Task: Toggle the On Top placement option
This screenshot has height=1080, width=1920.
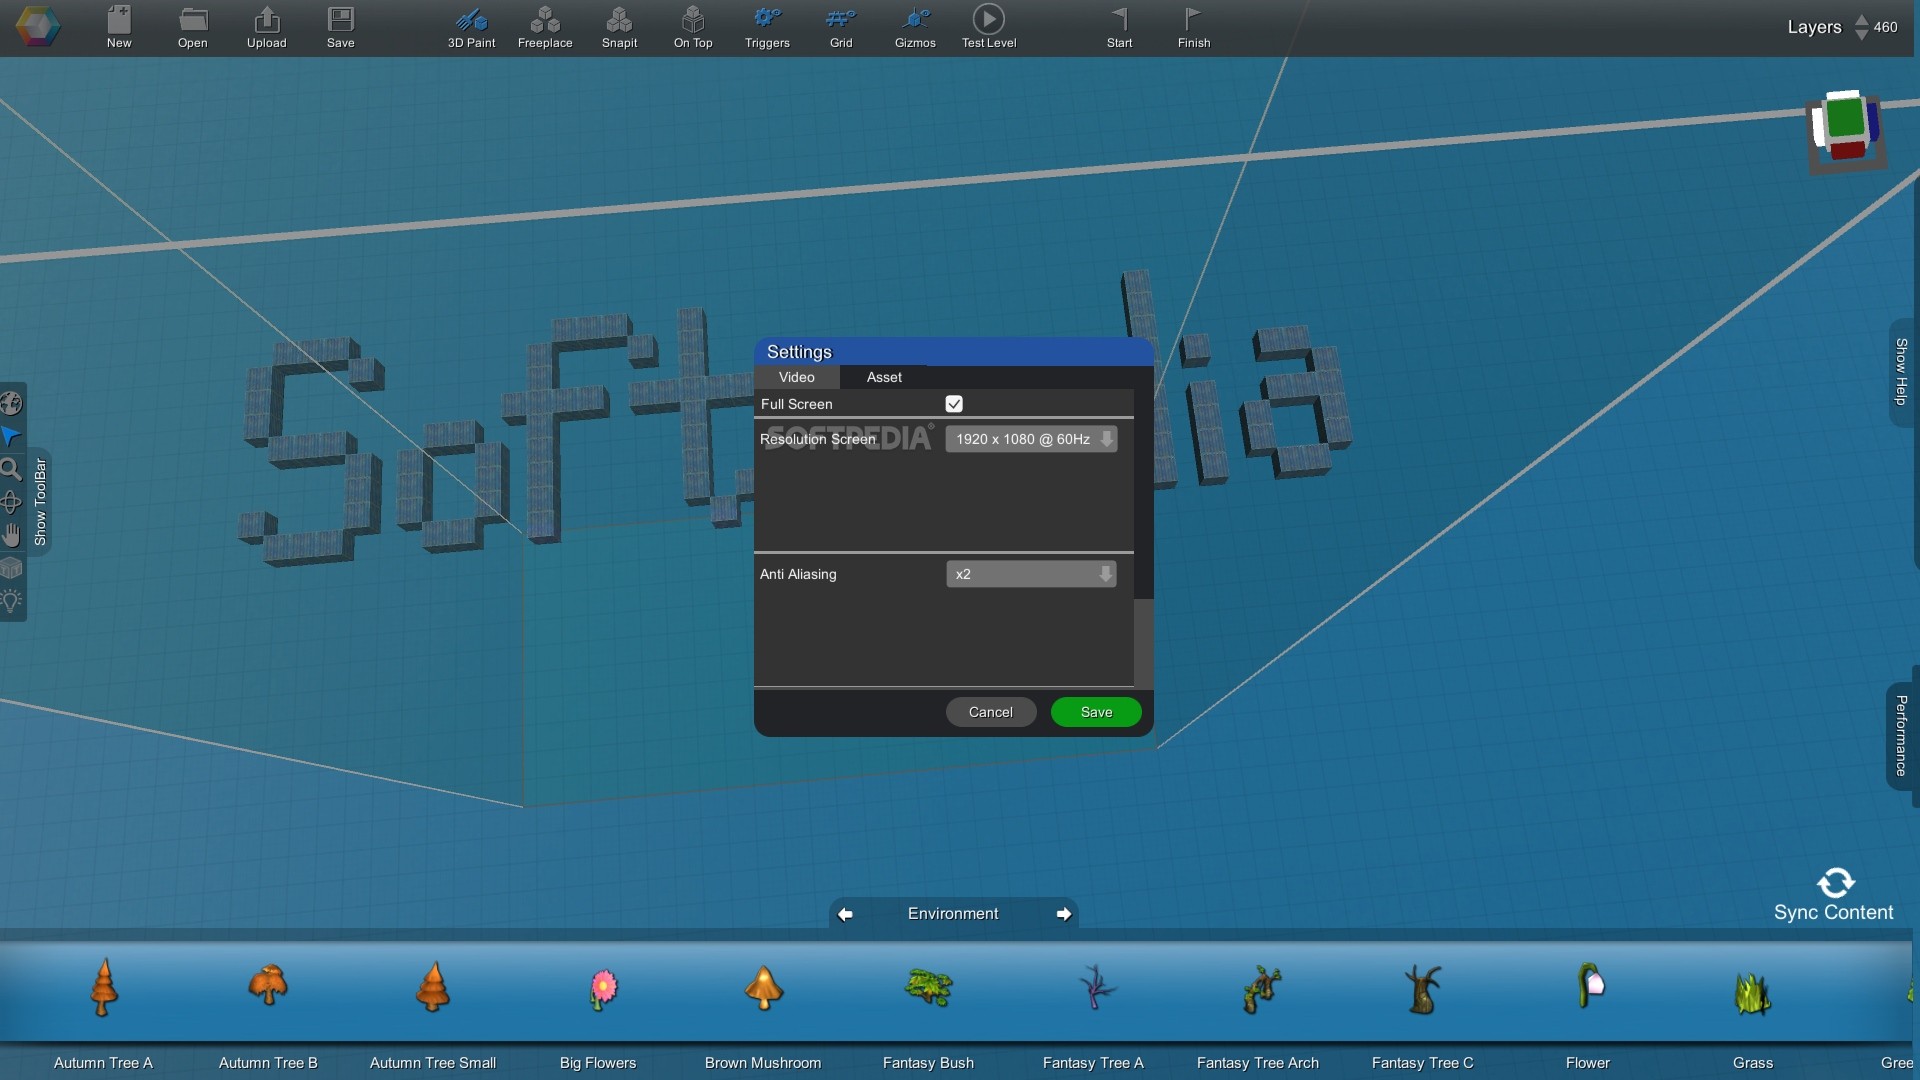Action: click(x=693, y=27)
